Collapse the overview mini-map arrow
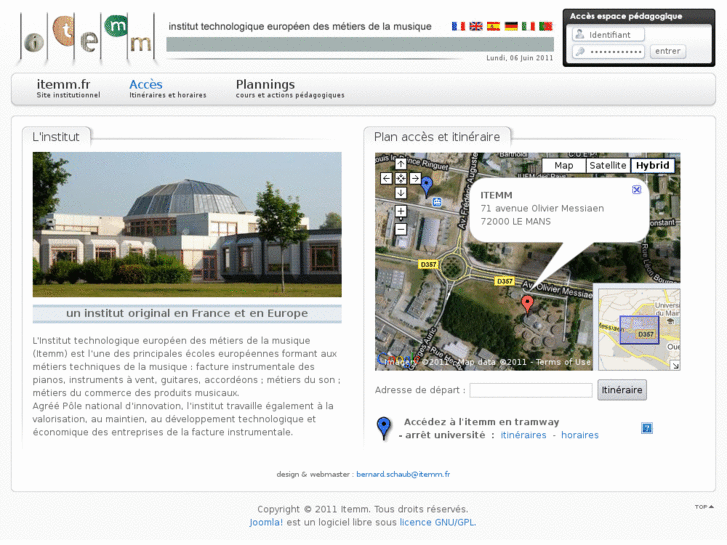The height and width of the screenshot is (545, 727). pos(675,366)
